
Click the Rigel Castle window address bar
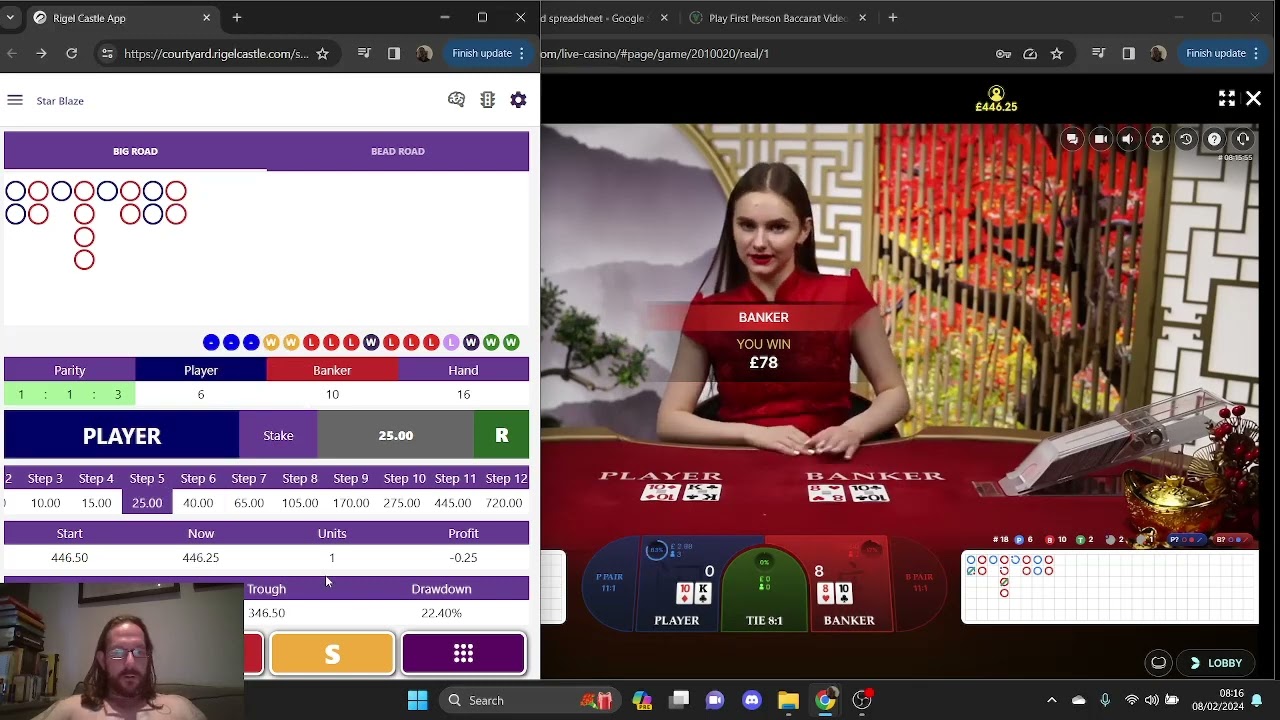point(215,54)
